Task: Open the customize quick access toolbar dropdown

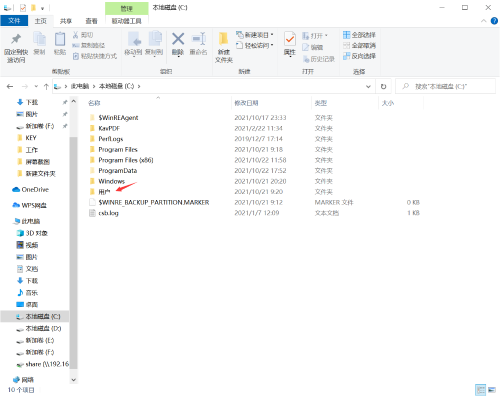Action: (x=42, y=8)
